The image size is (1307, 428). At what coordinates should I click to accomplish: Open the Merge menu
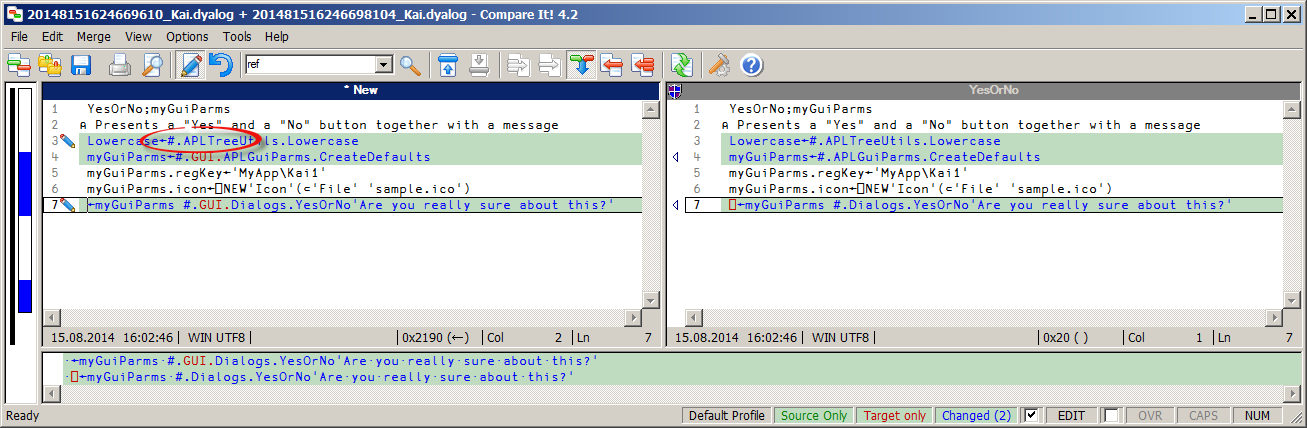click(94, 36)
